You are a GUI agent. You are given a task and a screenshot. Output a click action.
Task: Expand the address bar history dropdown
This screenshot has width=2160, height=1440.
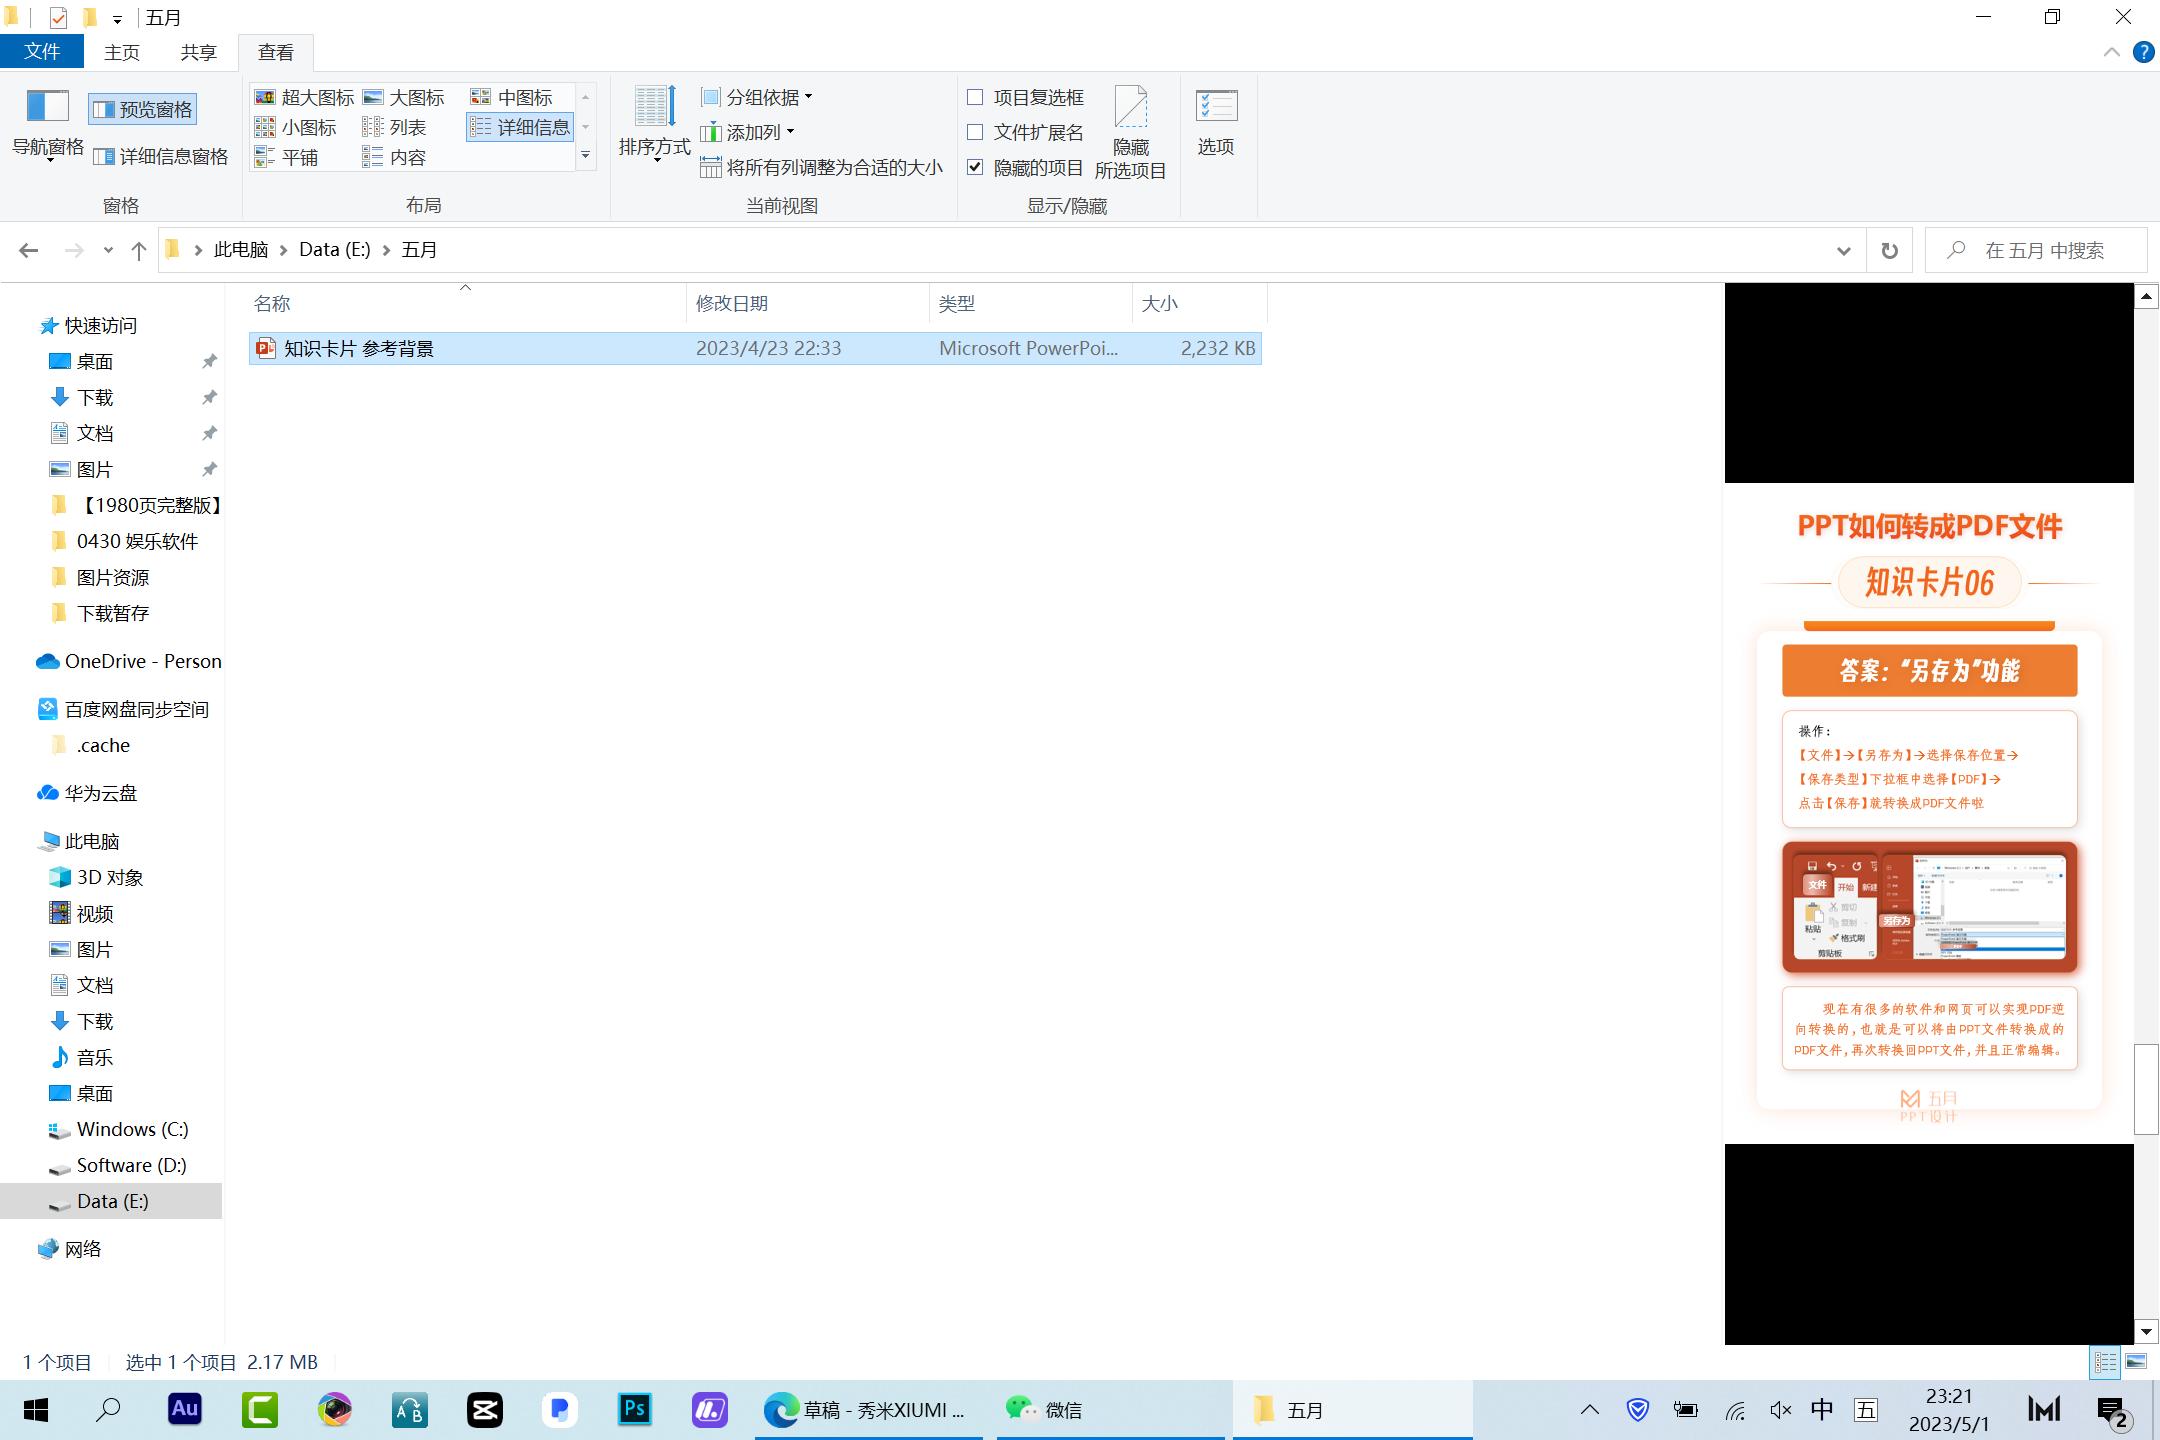click(x=1843, y=249)
